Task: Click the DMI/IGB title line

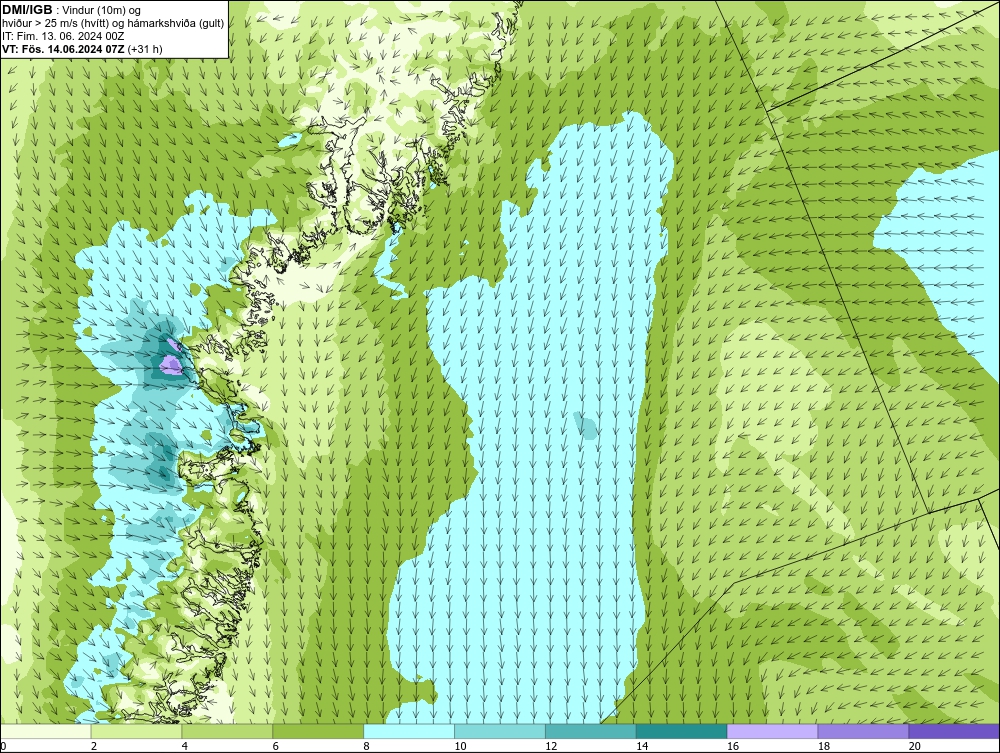Action: pyautogui.click(x=72, y=10)
